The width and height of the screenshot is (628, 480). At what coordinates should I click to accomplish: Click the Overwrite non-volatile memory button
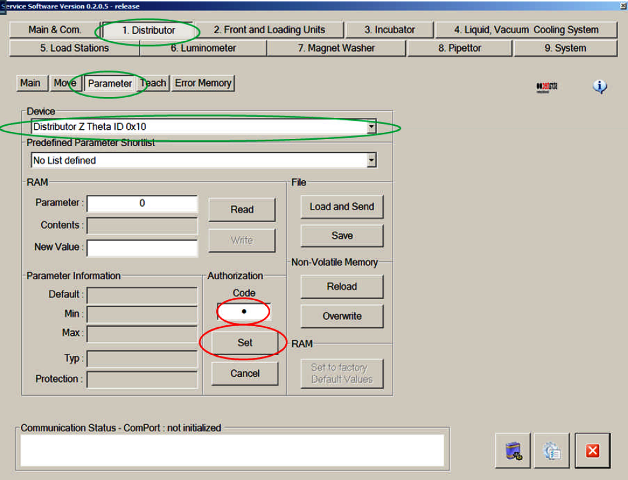click(341, 316)
